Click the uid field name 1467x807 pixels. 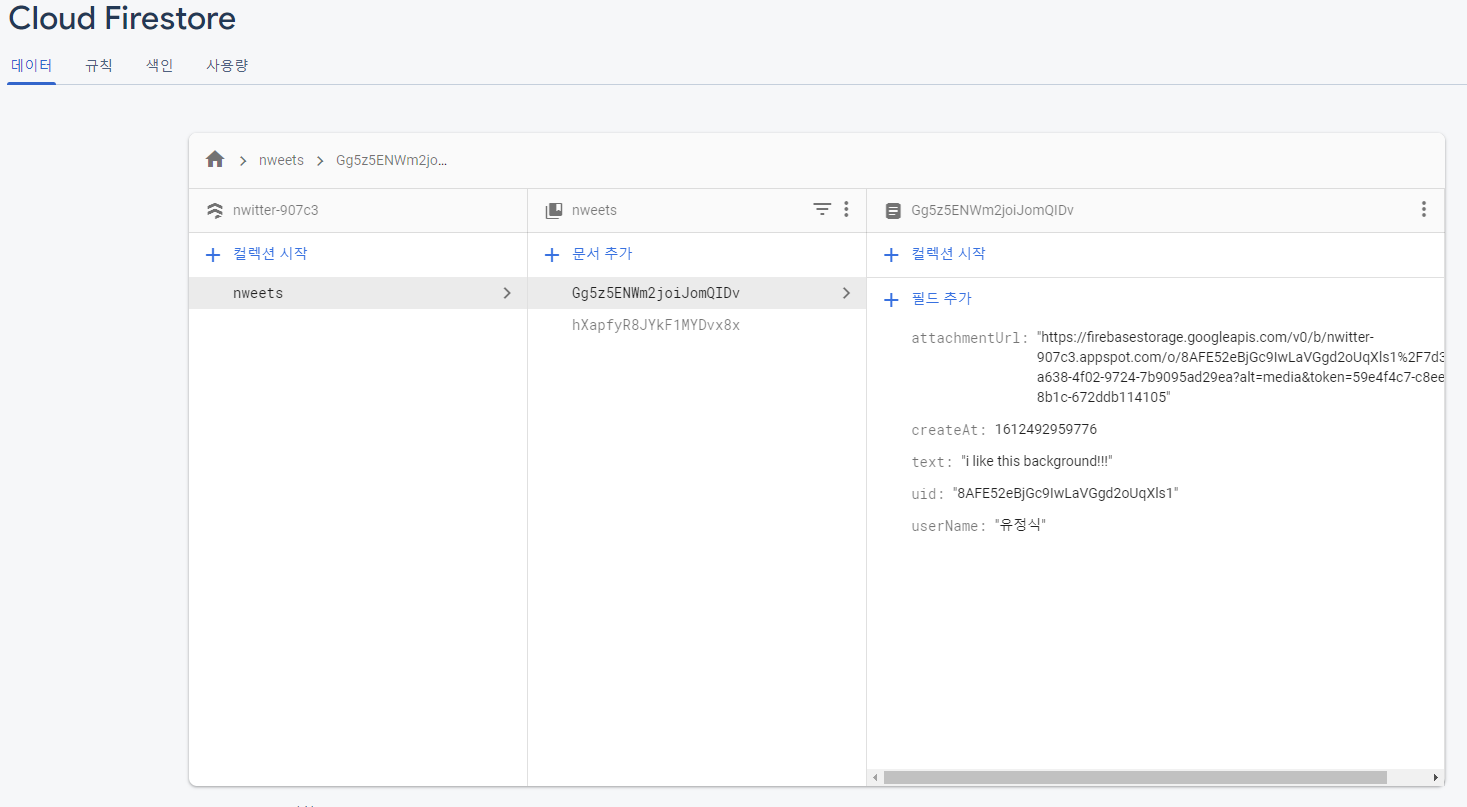(927, 494)
